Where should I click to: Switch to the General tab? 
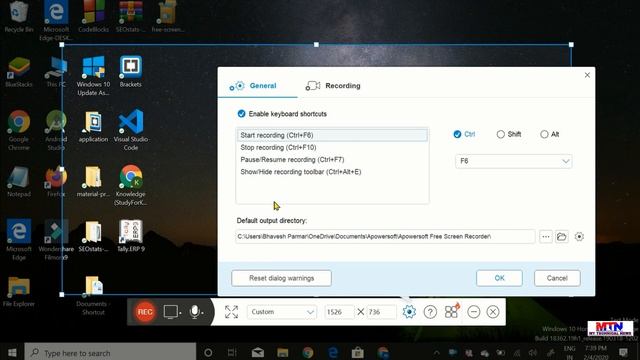pyautogui.click(x=258, y=86)
